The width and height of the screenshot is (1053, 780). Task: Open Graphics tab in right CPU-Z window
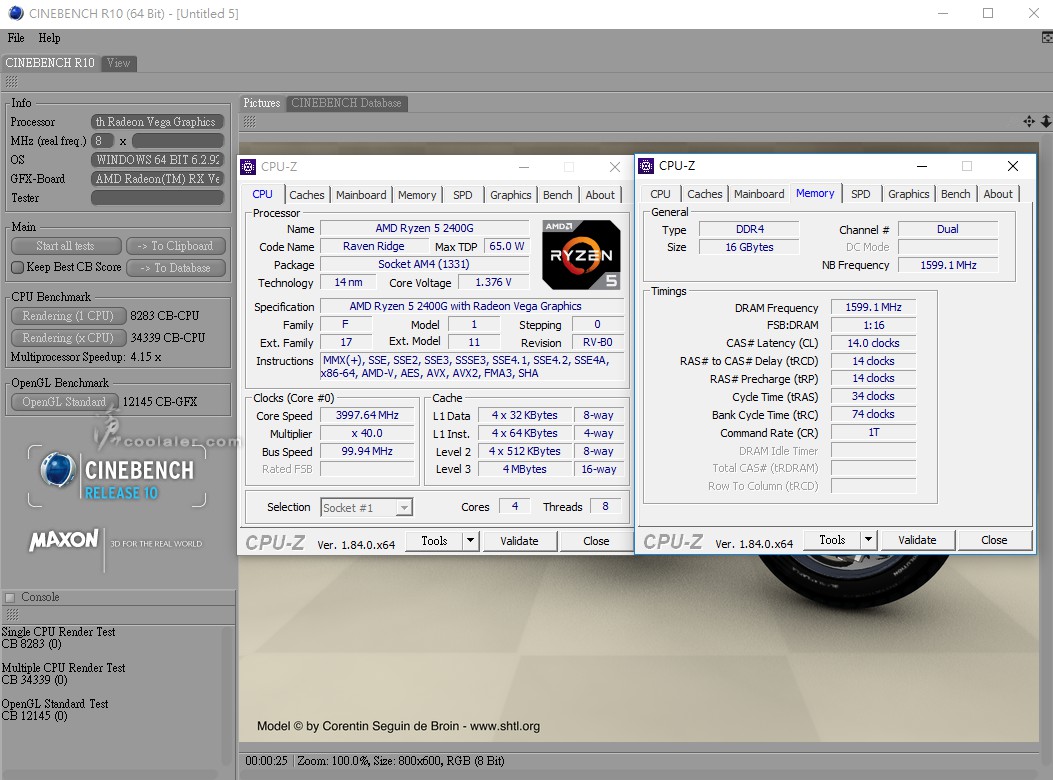tap(909, 193)
